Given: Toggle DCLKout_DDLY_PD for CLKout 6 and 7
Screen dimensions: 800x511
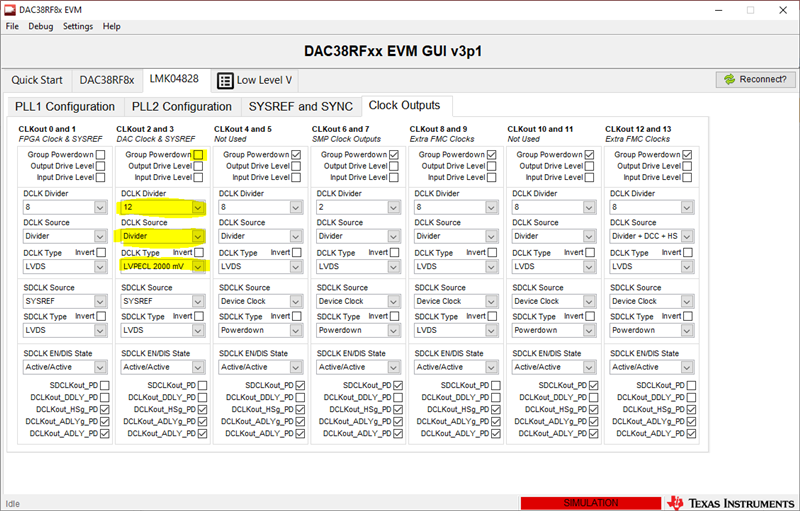Looking at the screenshot, I should [x=398, y=397].
